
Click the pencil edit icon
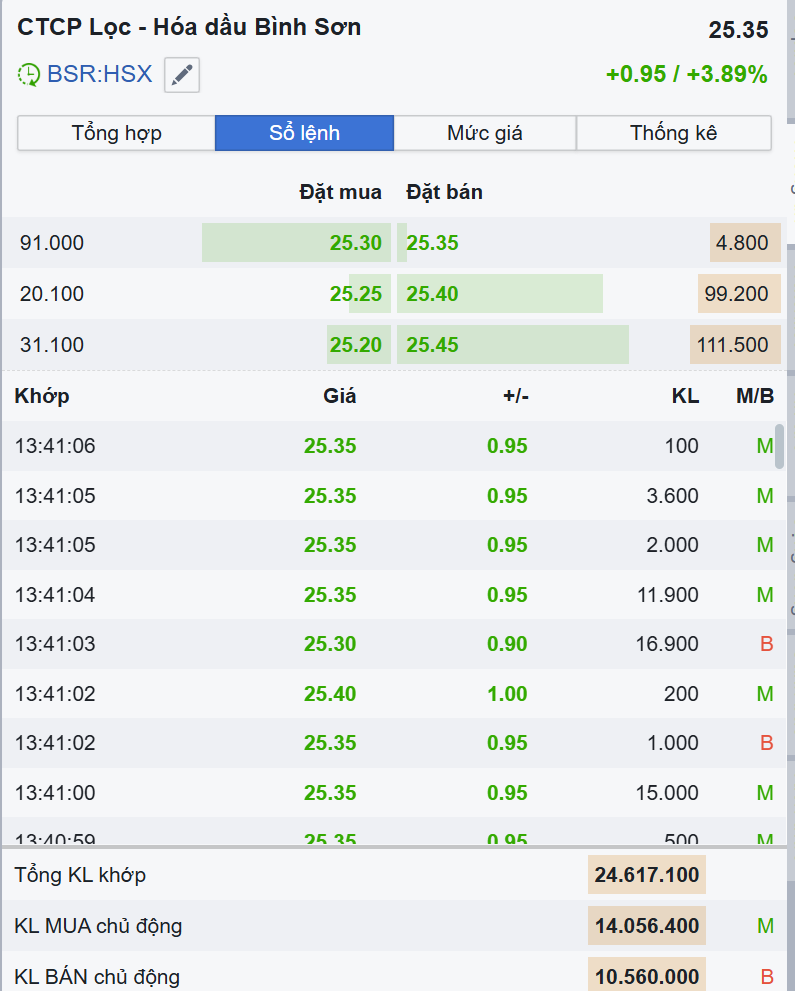[x=182, y=75]
